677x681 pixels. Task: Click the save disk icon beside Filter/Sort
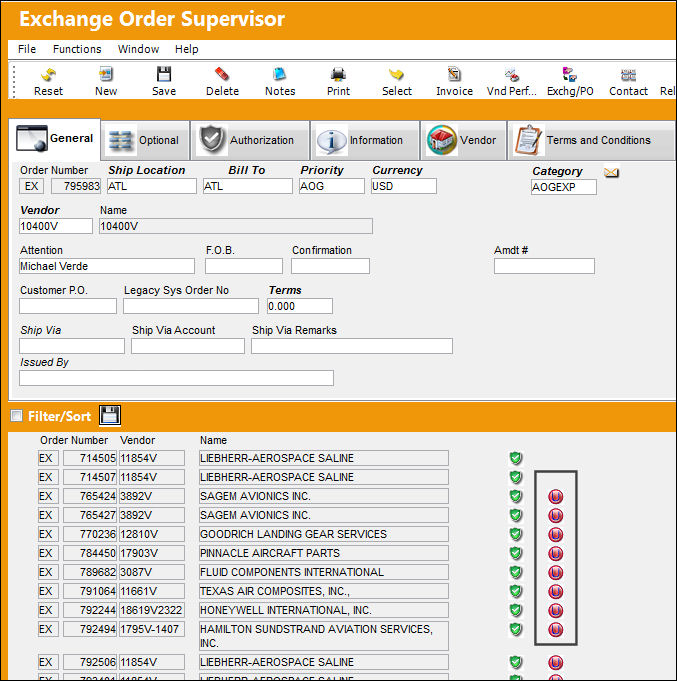pos(109,415)
